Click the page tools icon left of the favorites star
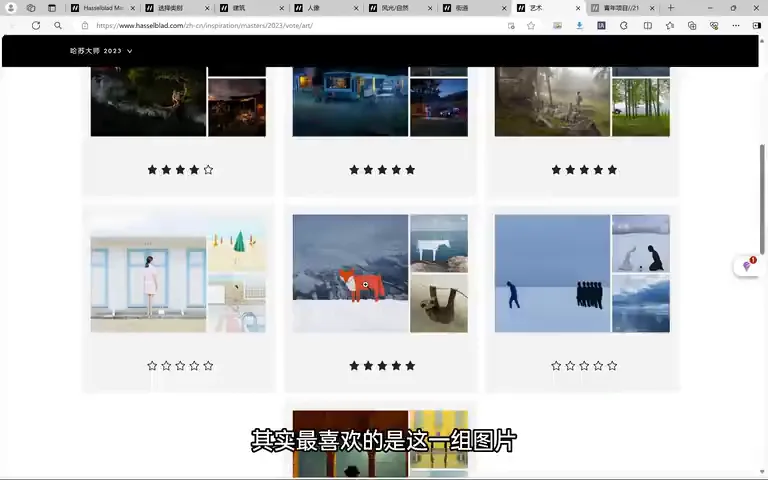This screenshot has width=768, height=480. click(511, 25)
